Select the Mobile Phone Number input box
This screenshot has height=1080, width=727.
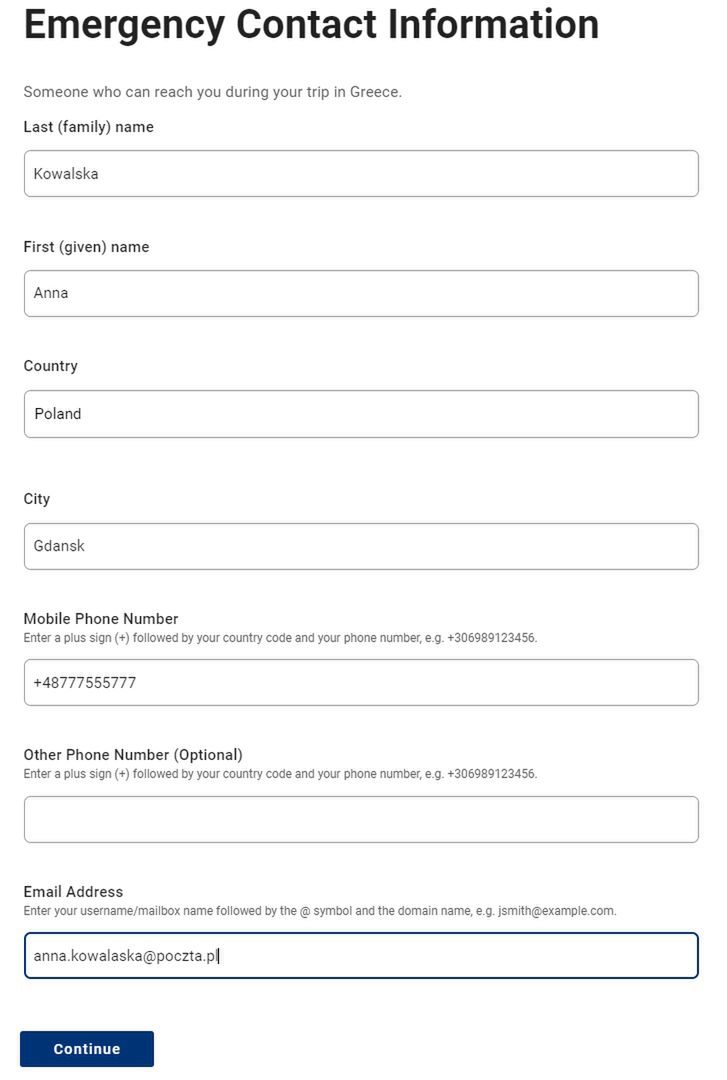360,683
